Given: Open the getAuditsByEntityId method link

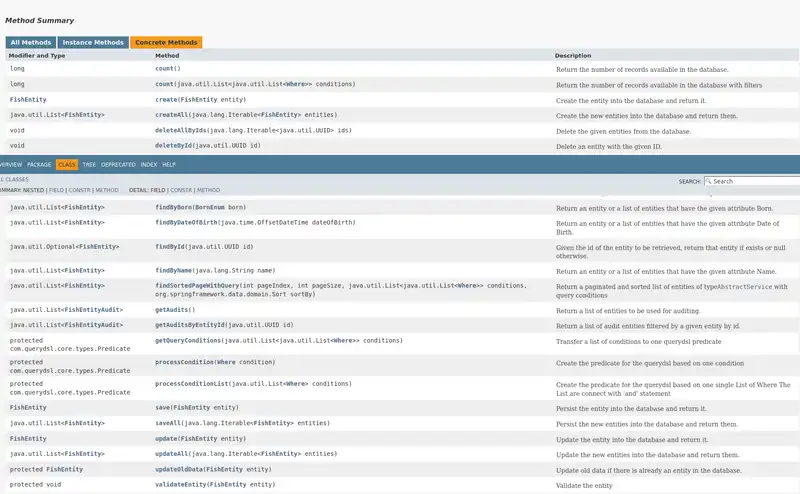Looking at the screenshot, I should [x=190, y=325].
